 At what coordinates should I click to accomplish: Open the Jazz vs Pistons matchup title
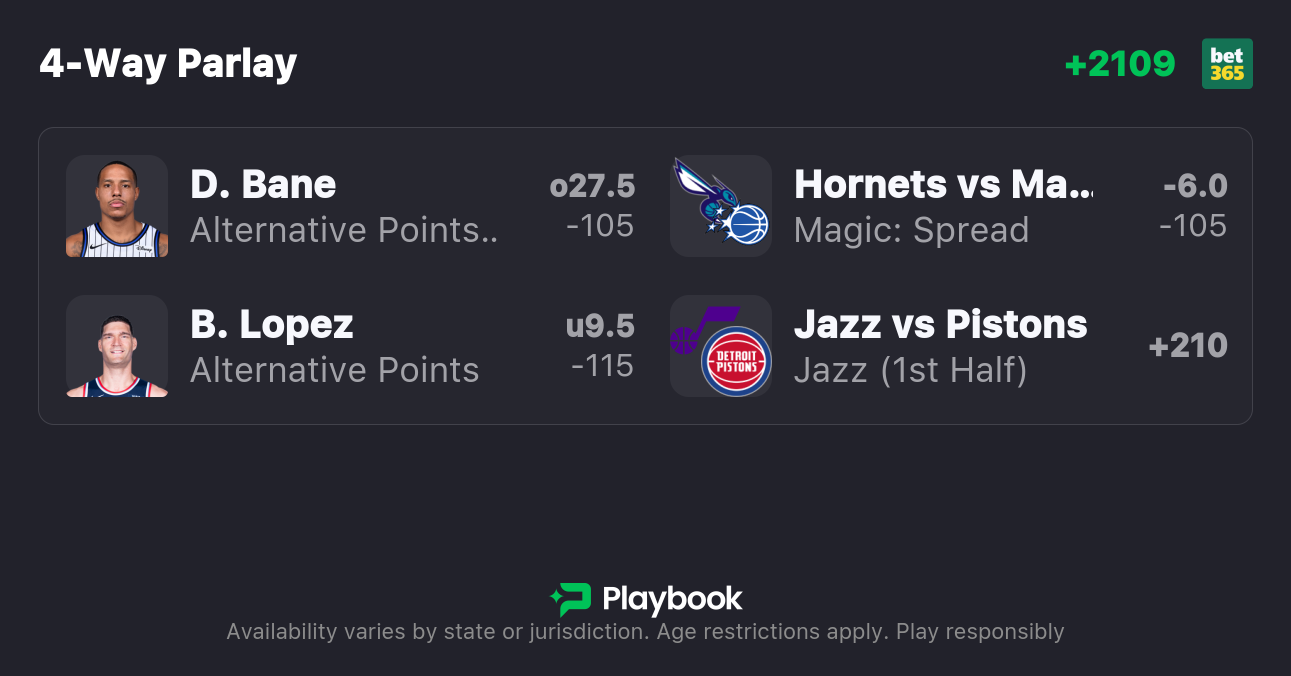click(940, 325)
